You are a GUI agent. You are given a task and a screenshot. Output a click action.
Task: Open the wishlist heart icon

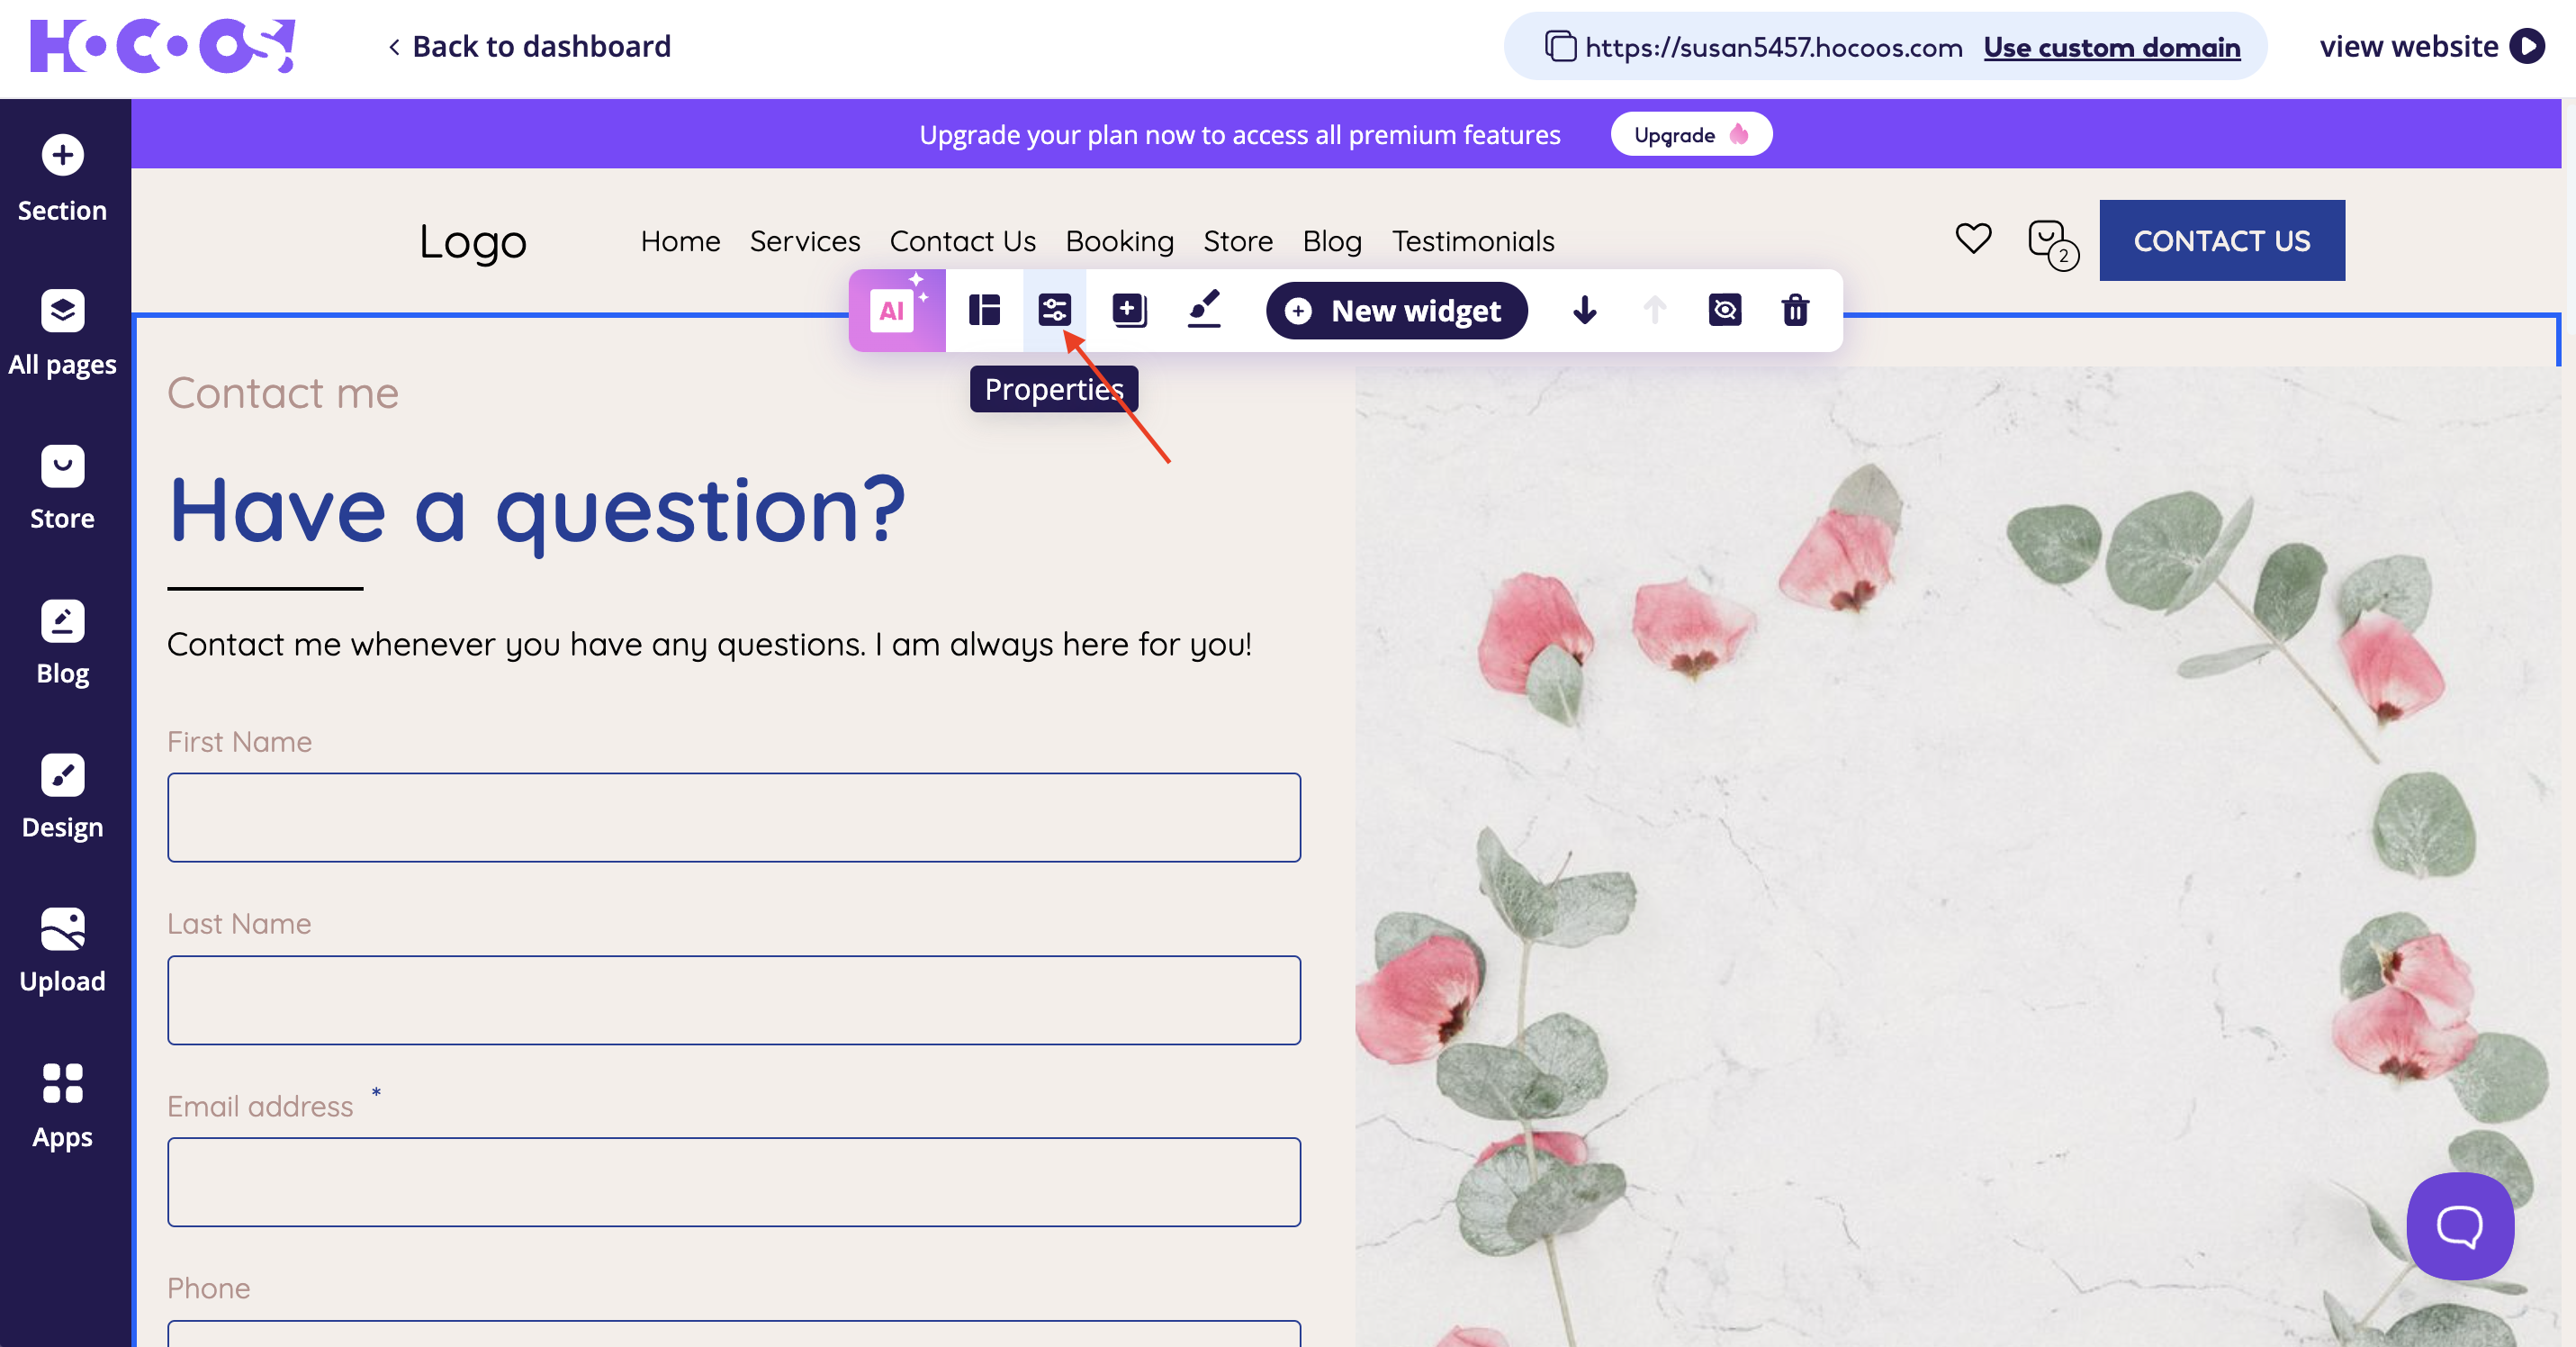pyautogui.click(x=1973, y=239)
